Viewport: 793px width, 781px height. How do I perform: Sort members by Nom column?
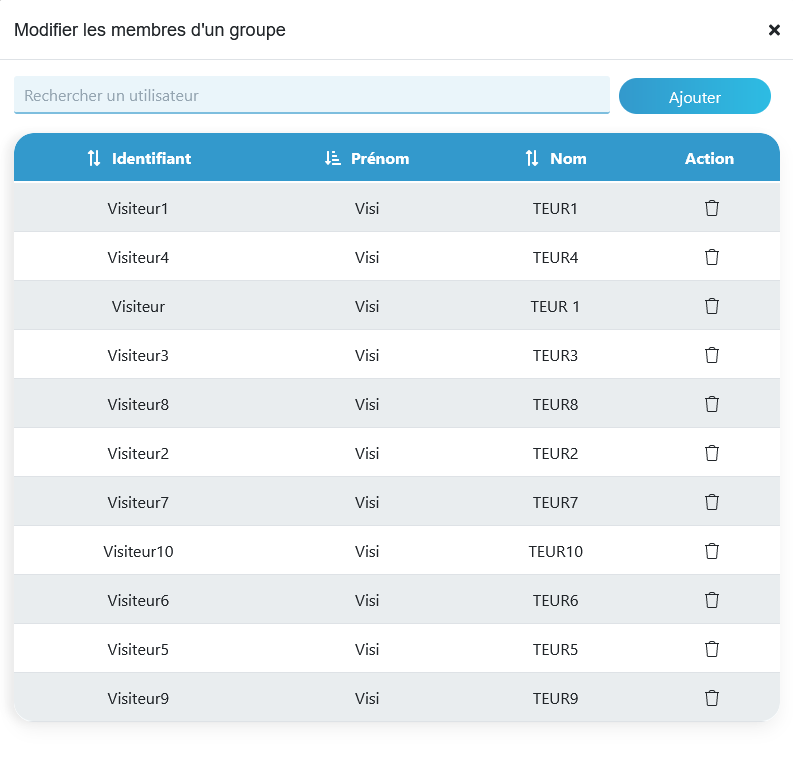point(555,158)
